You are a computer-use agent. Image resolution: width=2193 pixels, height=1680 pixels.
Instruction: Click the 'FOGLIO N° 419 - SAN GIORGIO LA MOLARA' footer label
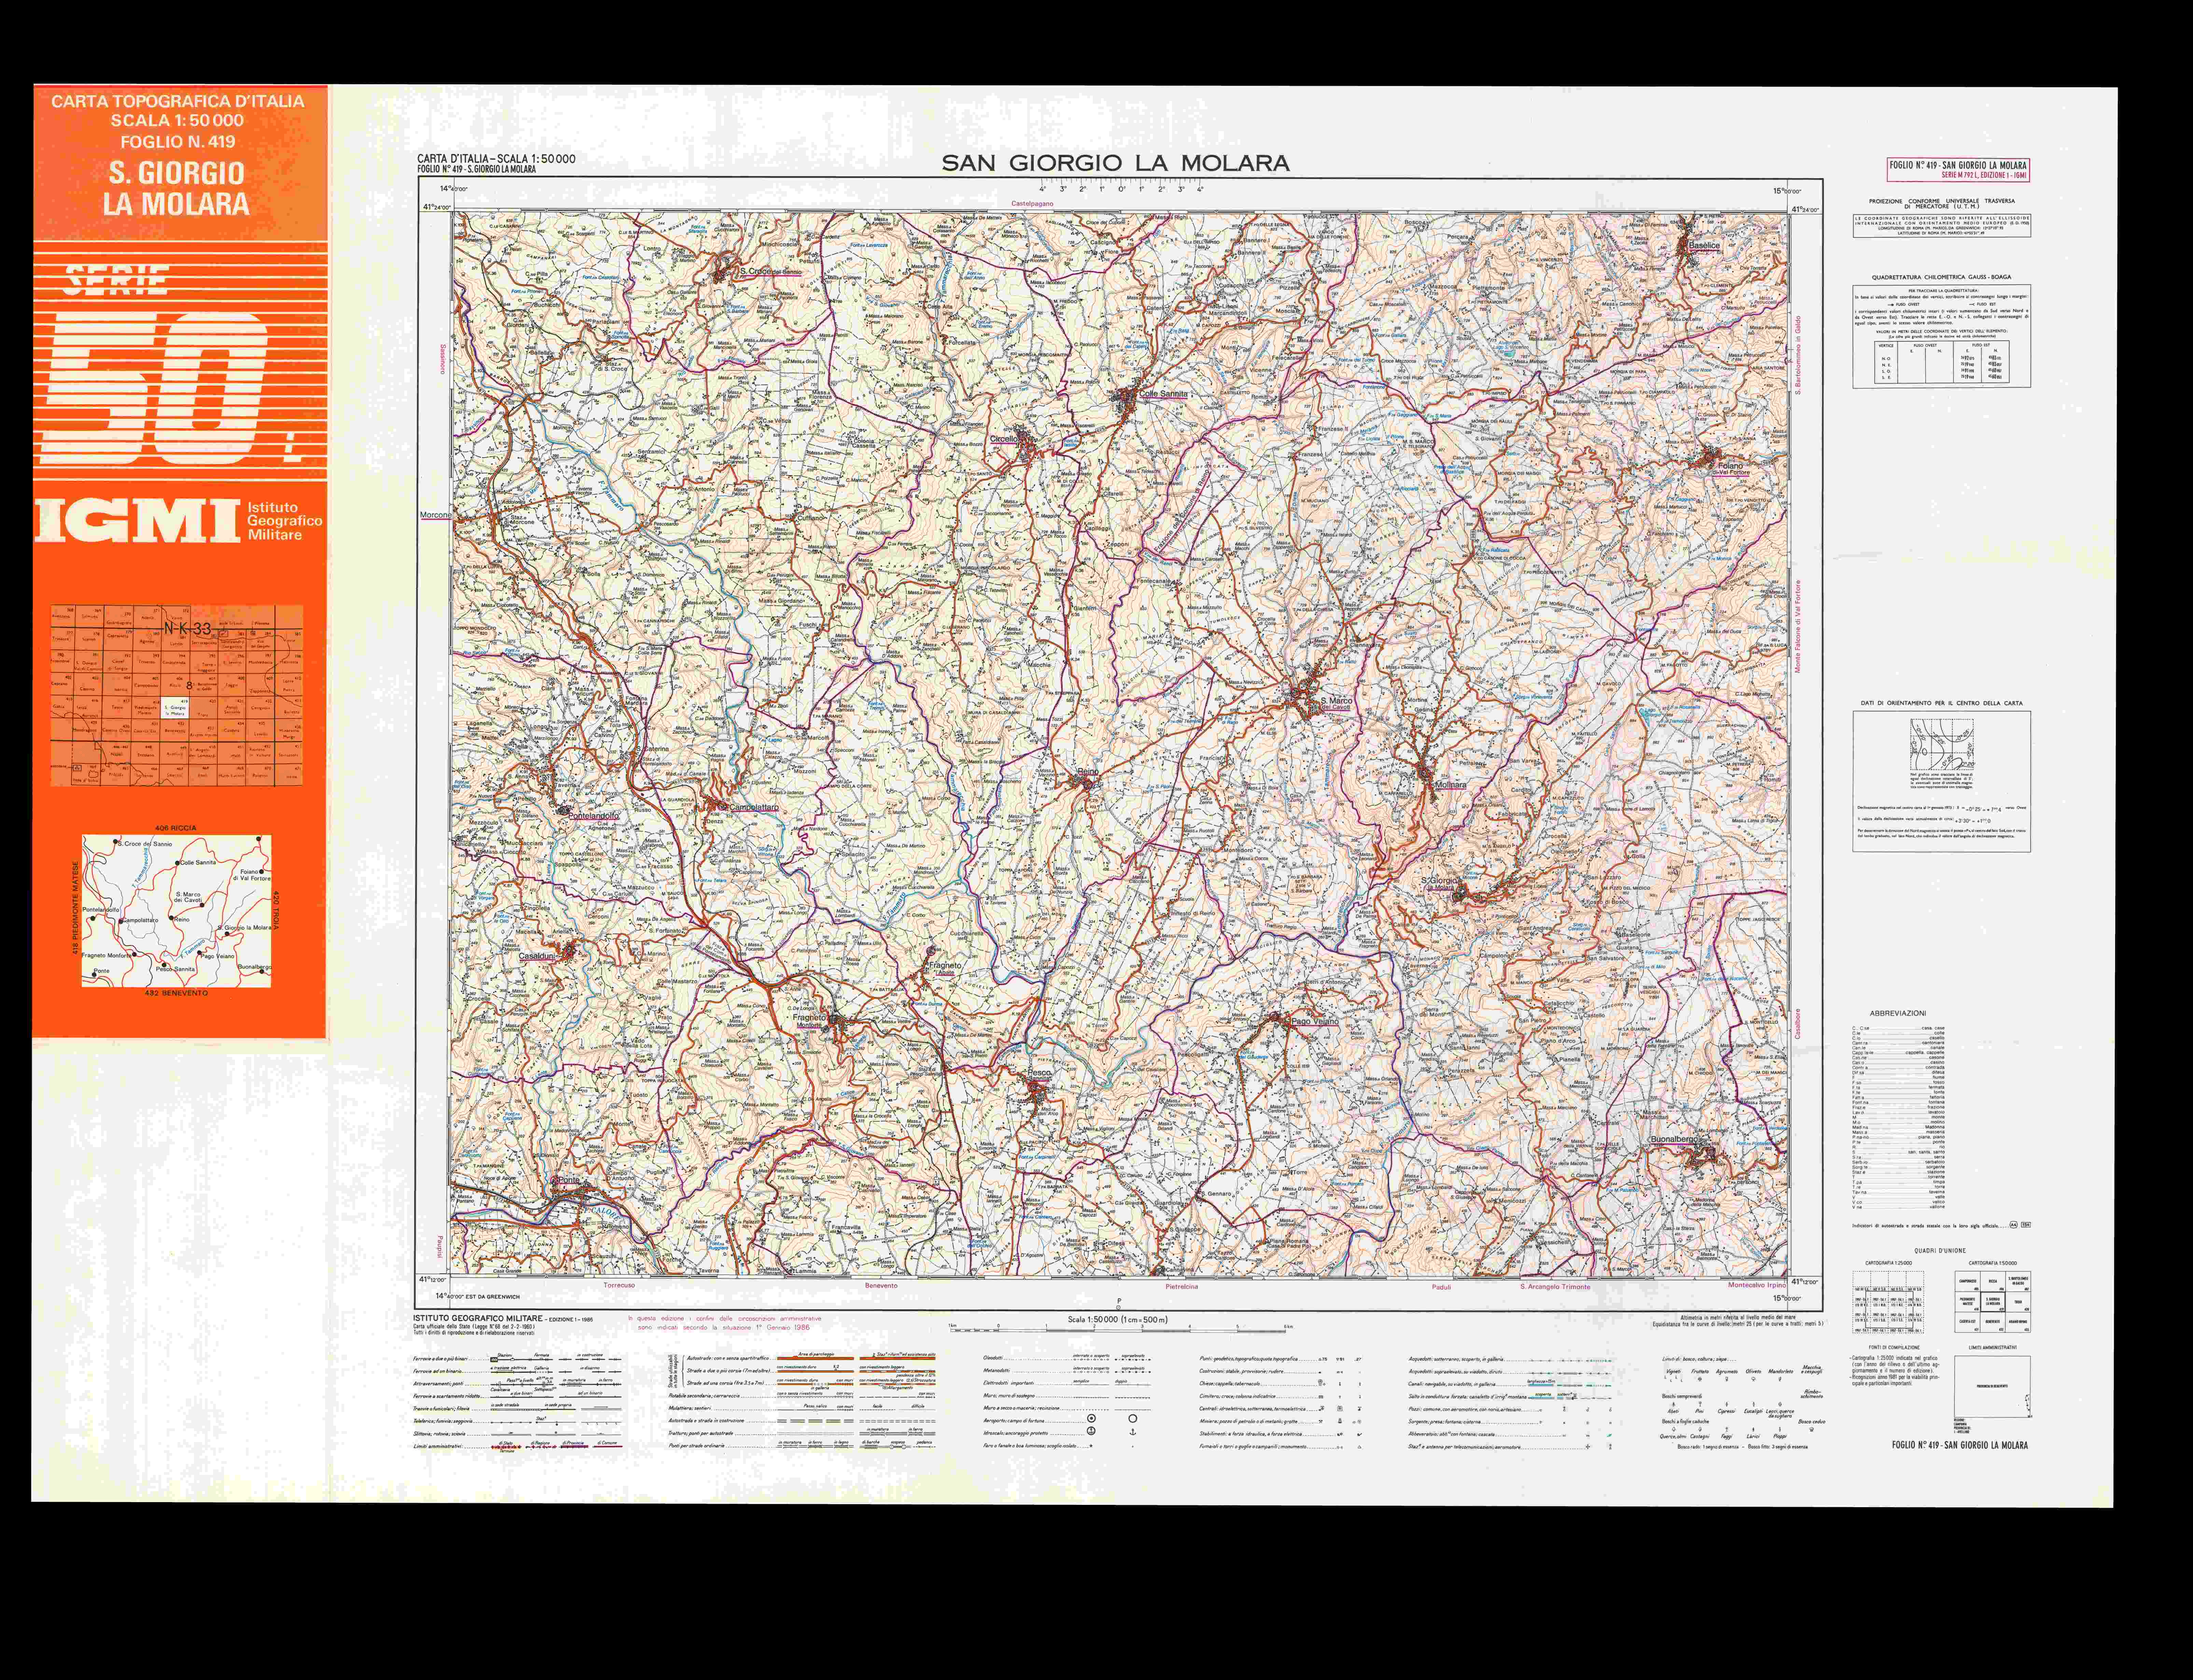1960,1445
